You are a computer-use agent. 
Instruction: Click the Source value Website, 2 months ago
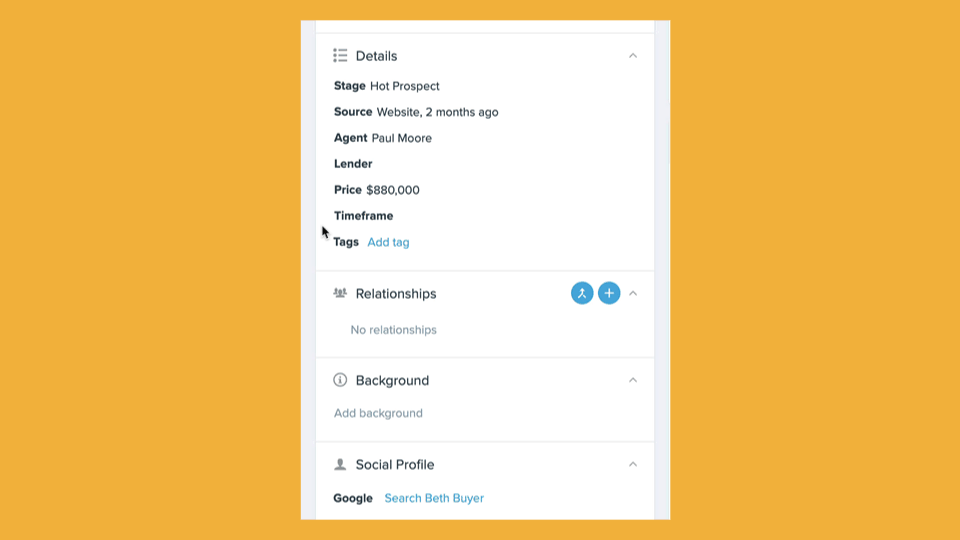point(437,112)
